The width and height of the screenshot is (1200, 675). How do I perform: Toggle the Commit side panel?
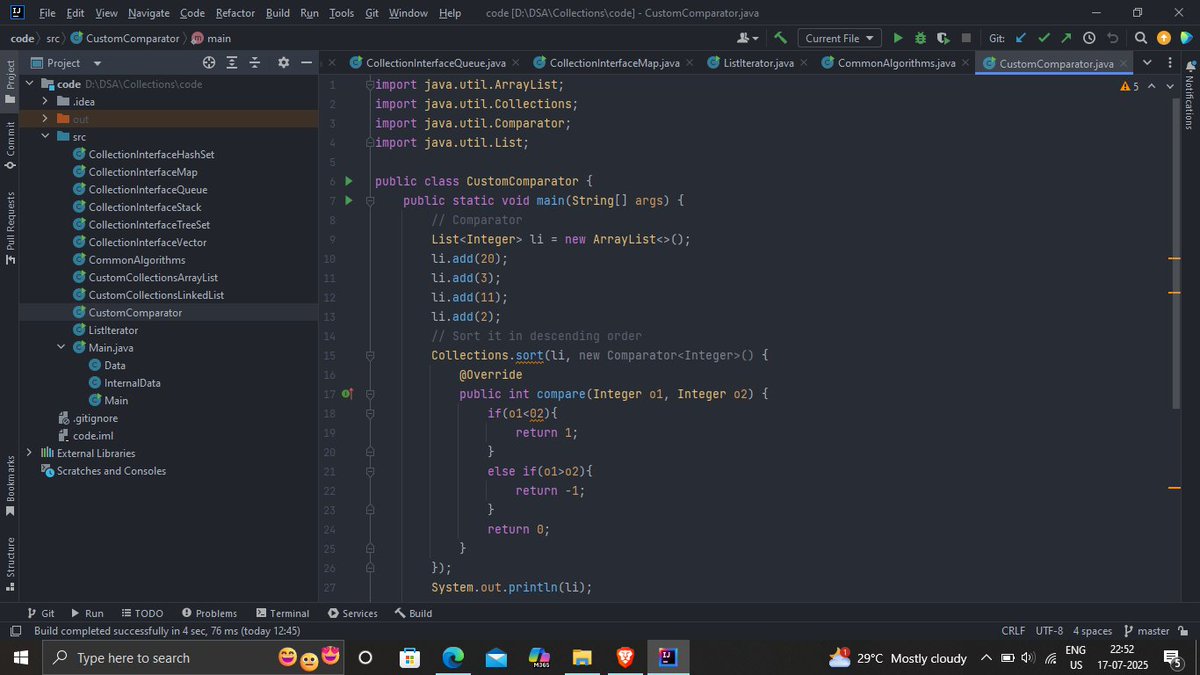tap(10, 145)
